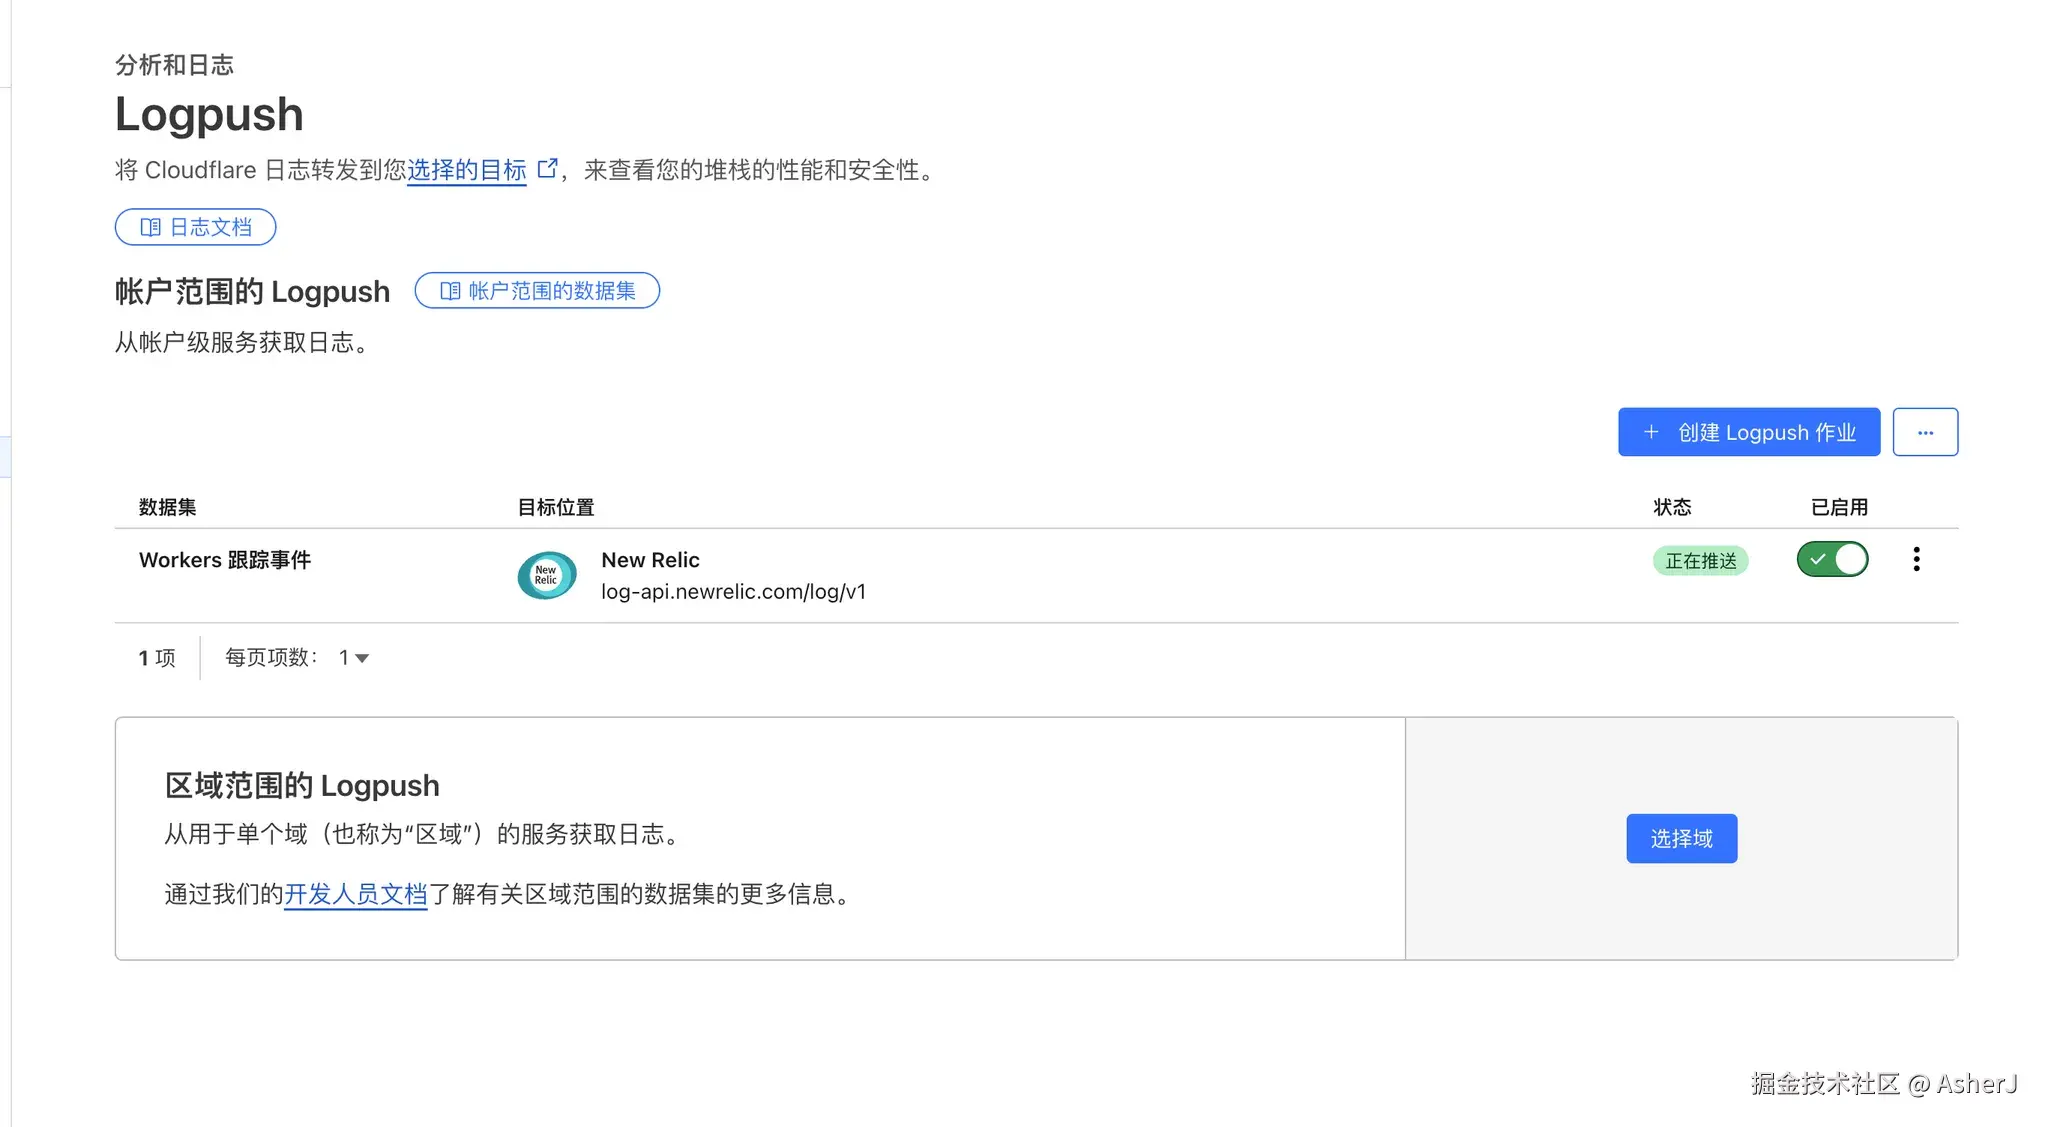
Task: Open the three-dot row actions menu
Action: pos(1916,559)
